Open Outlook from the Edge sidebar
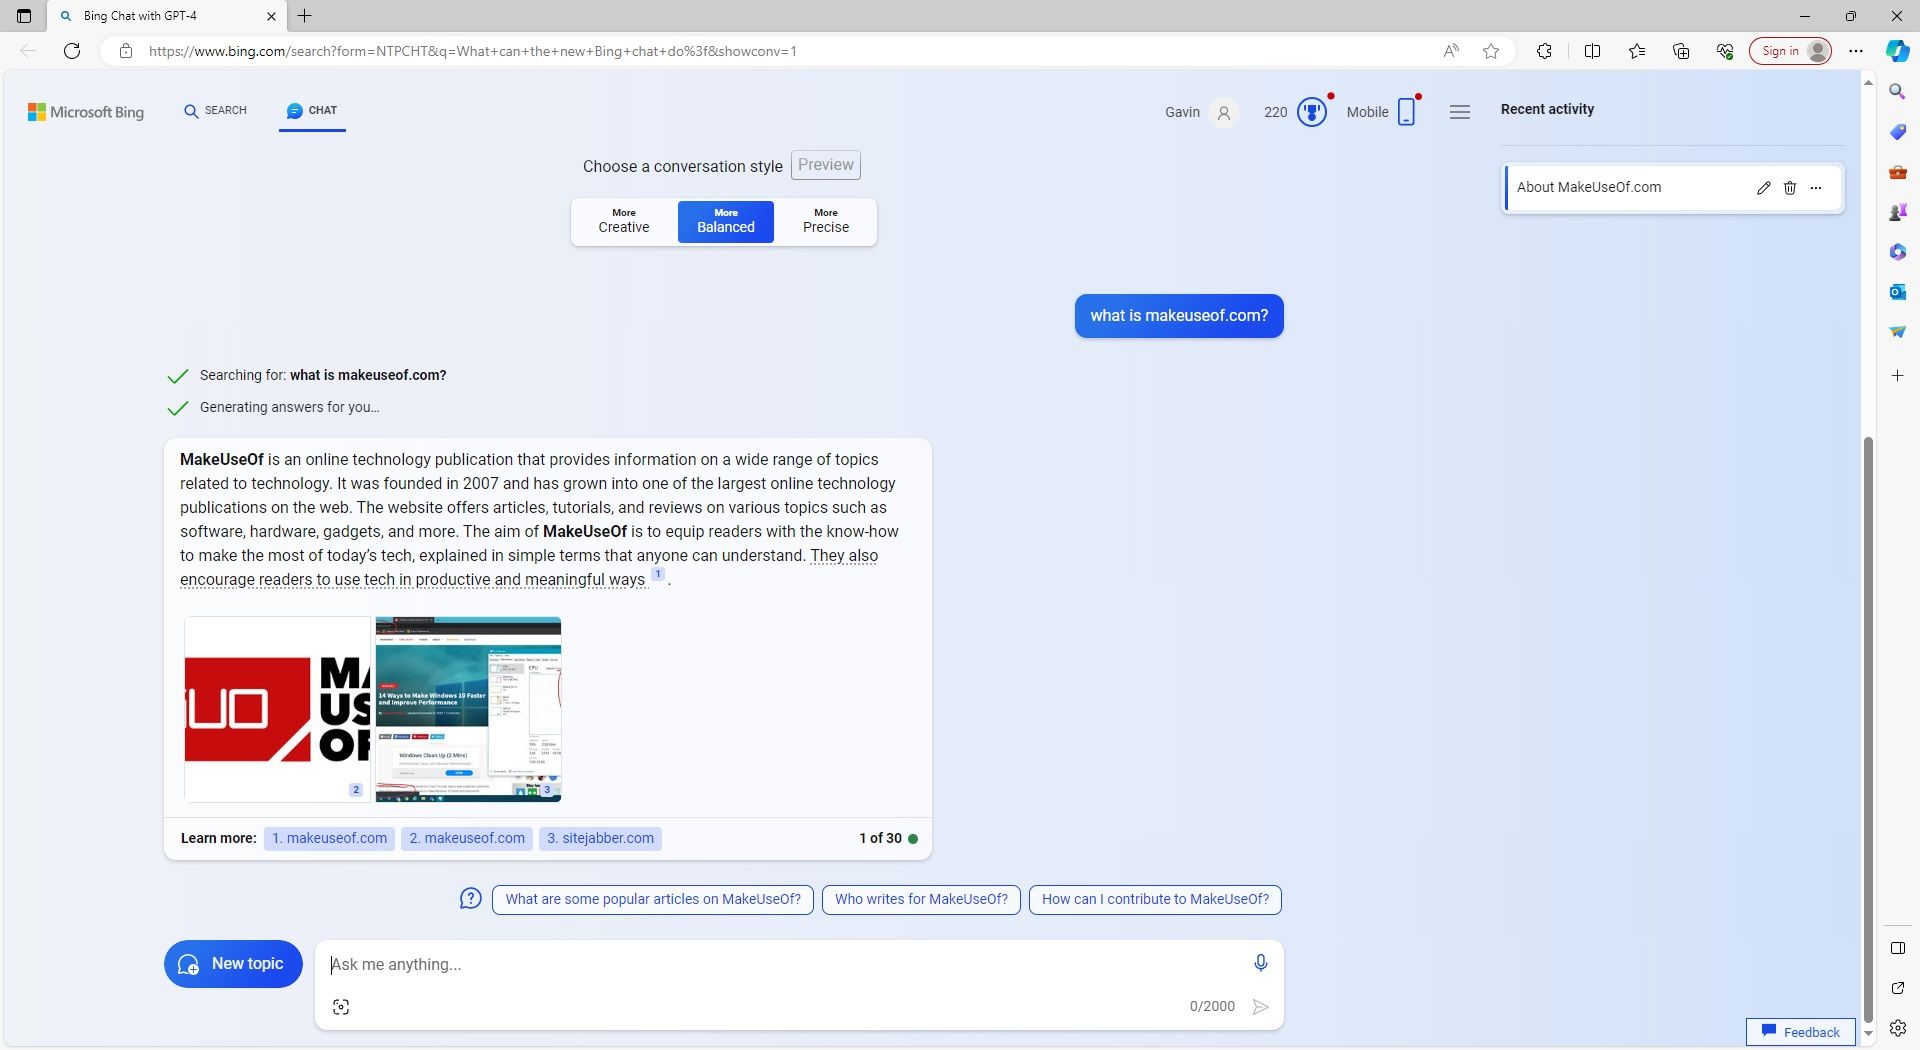1920x1050 pixels. pos(1897,292)
